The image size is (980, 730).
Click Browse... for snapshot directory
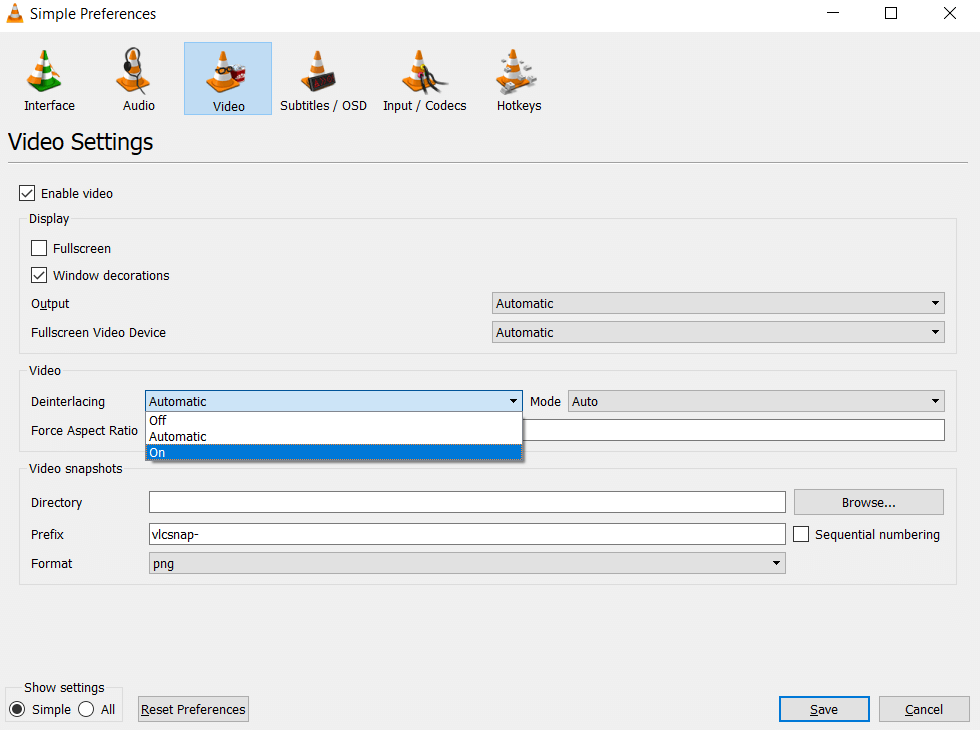868,502
